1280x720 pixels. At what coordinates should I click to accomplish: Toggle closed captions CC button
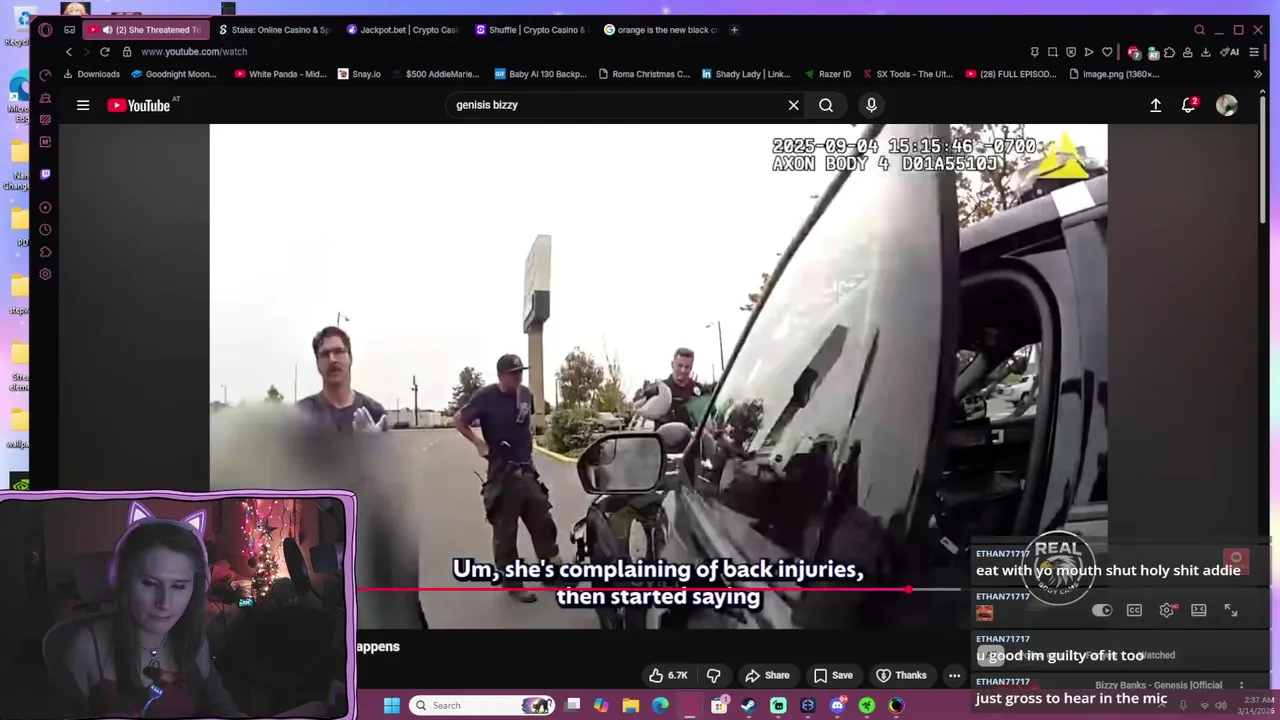(x=1134, y=611)
